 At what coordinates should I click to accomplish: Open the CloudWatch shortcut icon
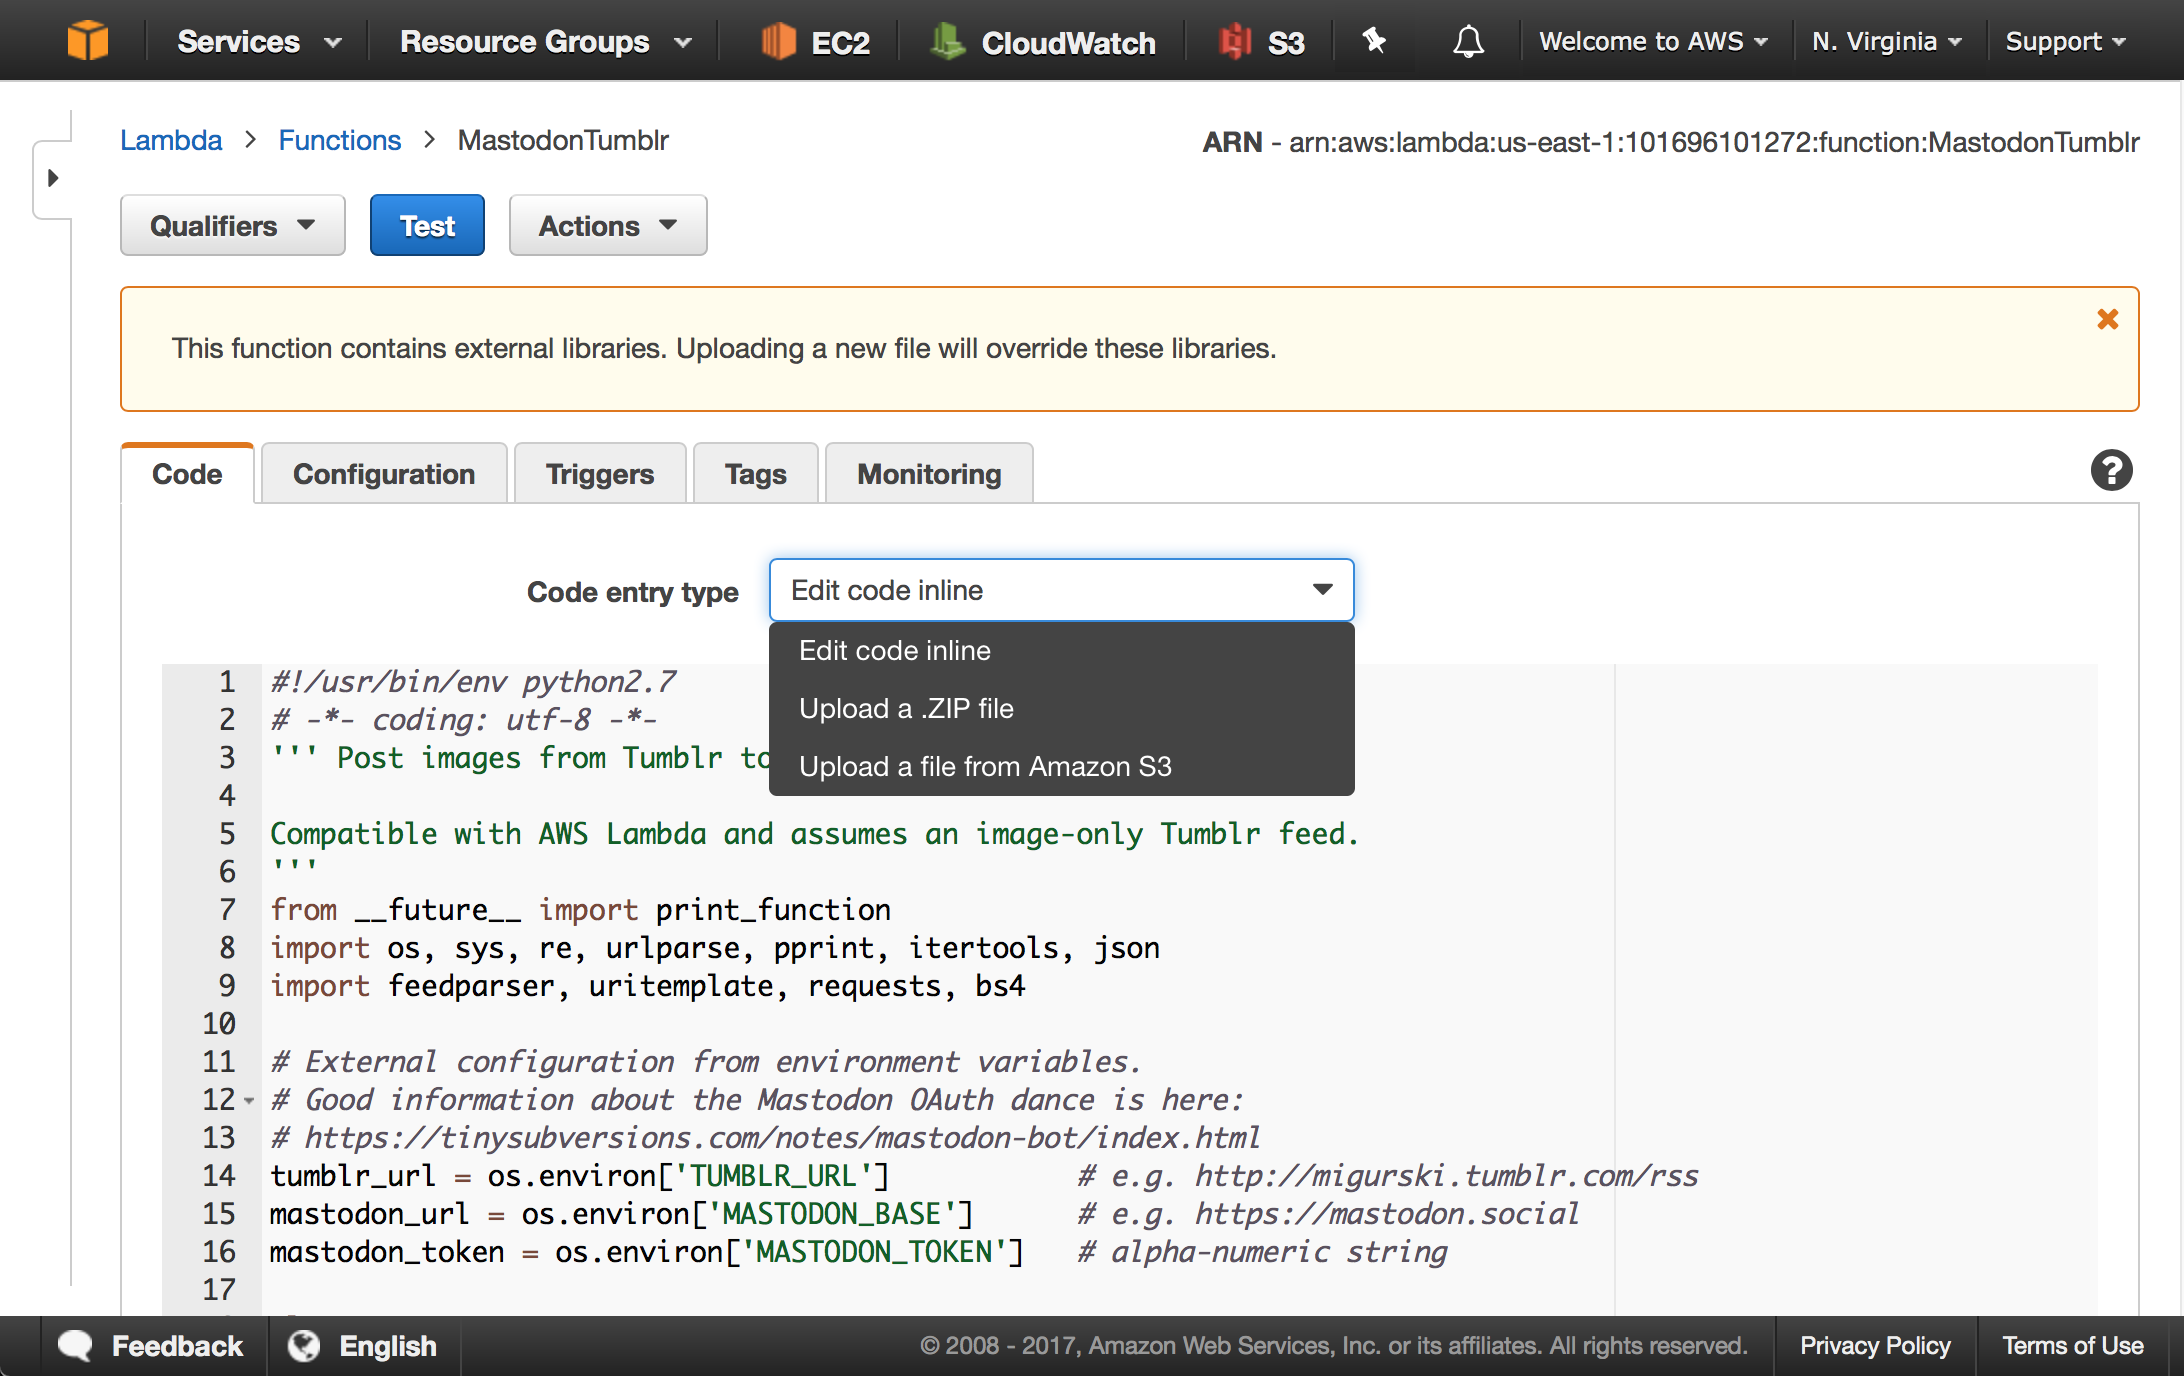[947, 41]
